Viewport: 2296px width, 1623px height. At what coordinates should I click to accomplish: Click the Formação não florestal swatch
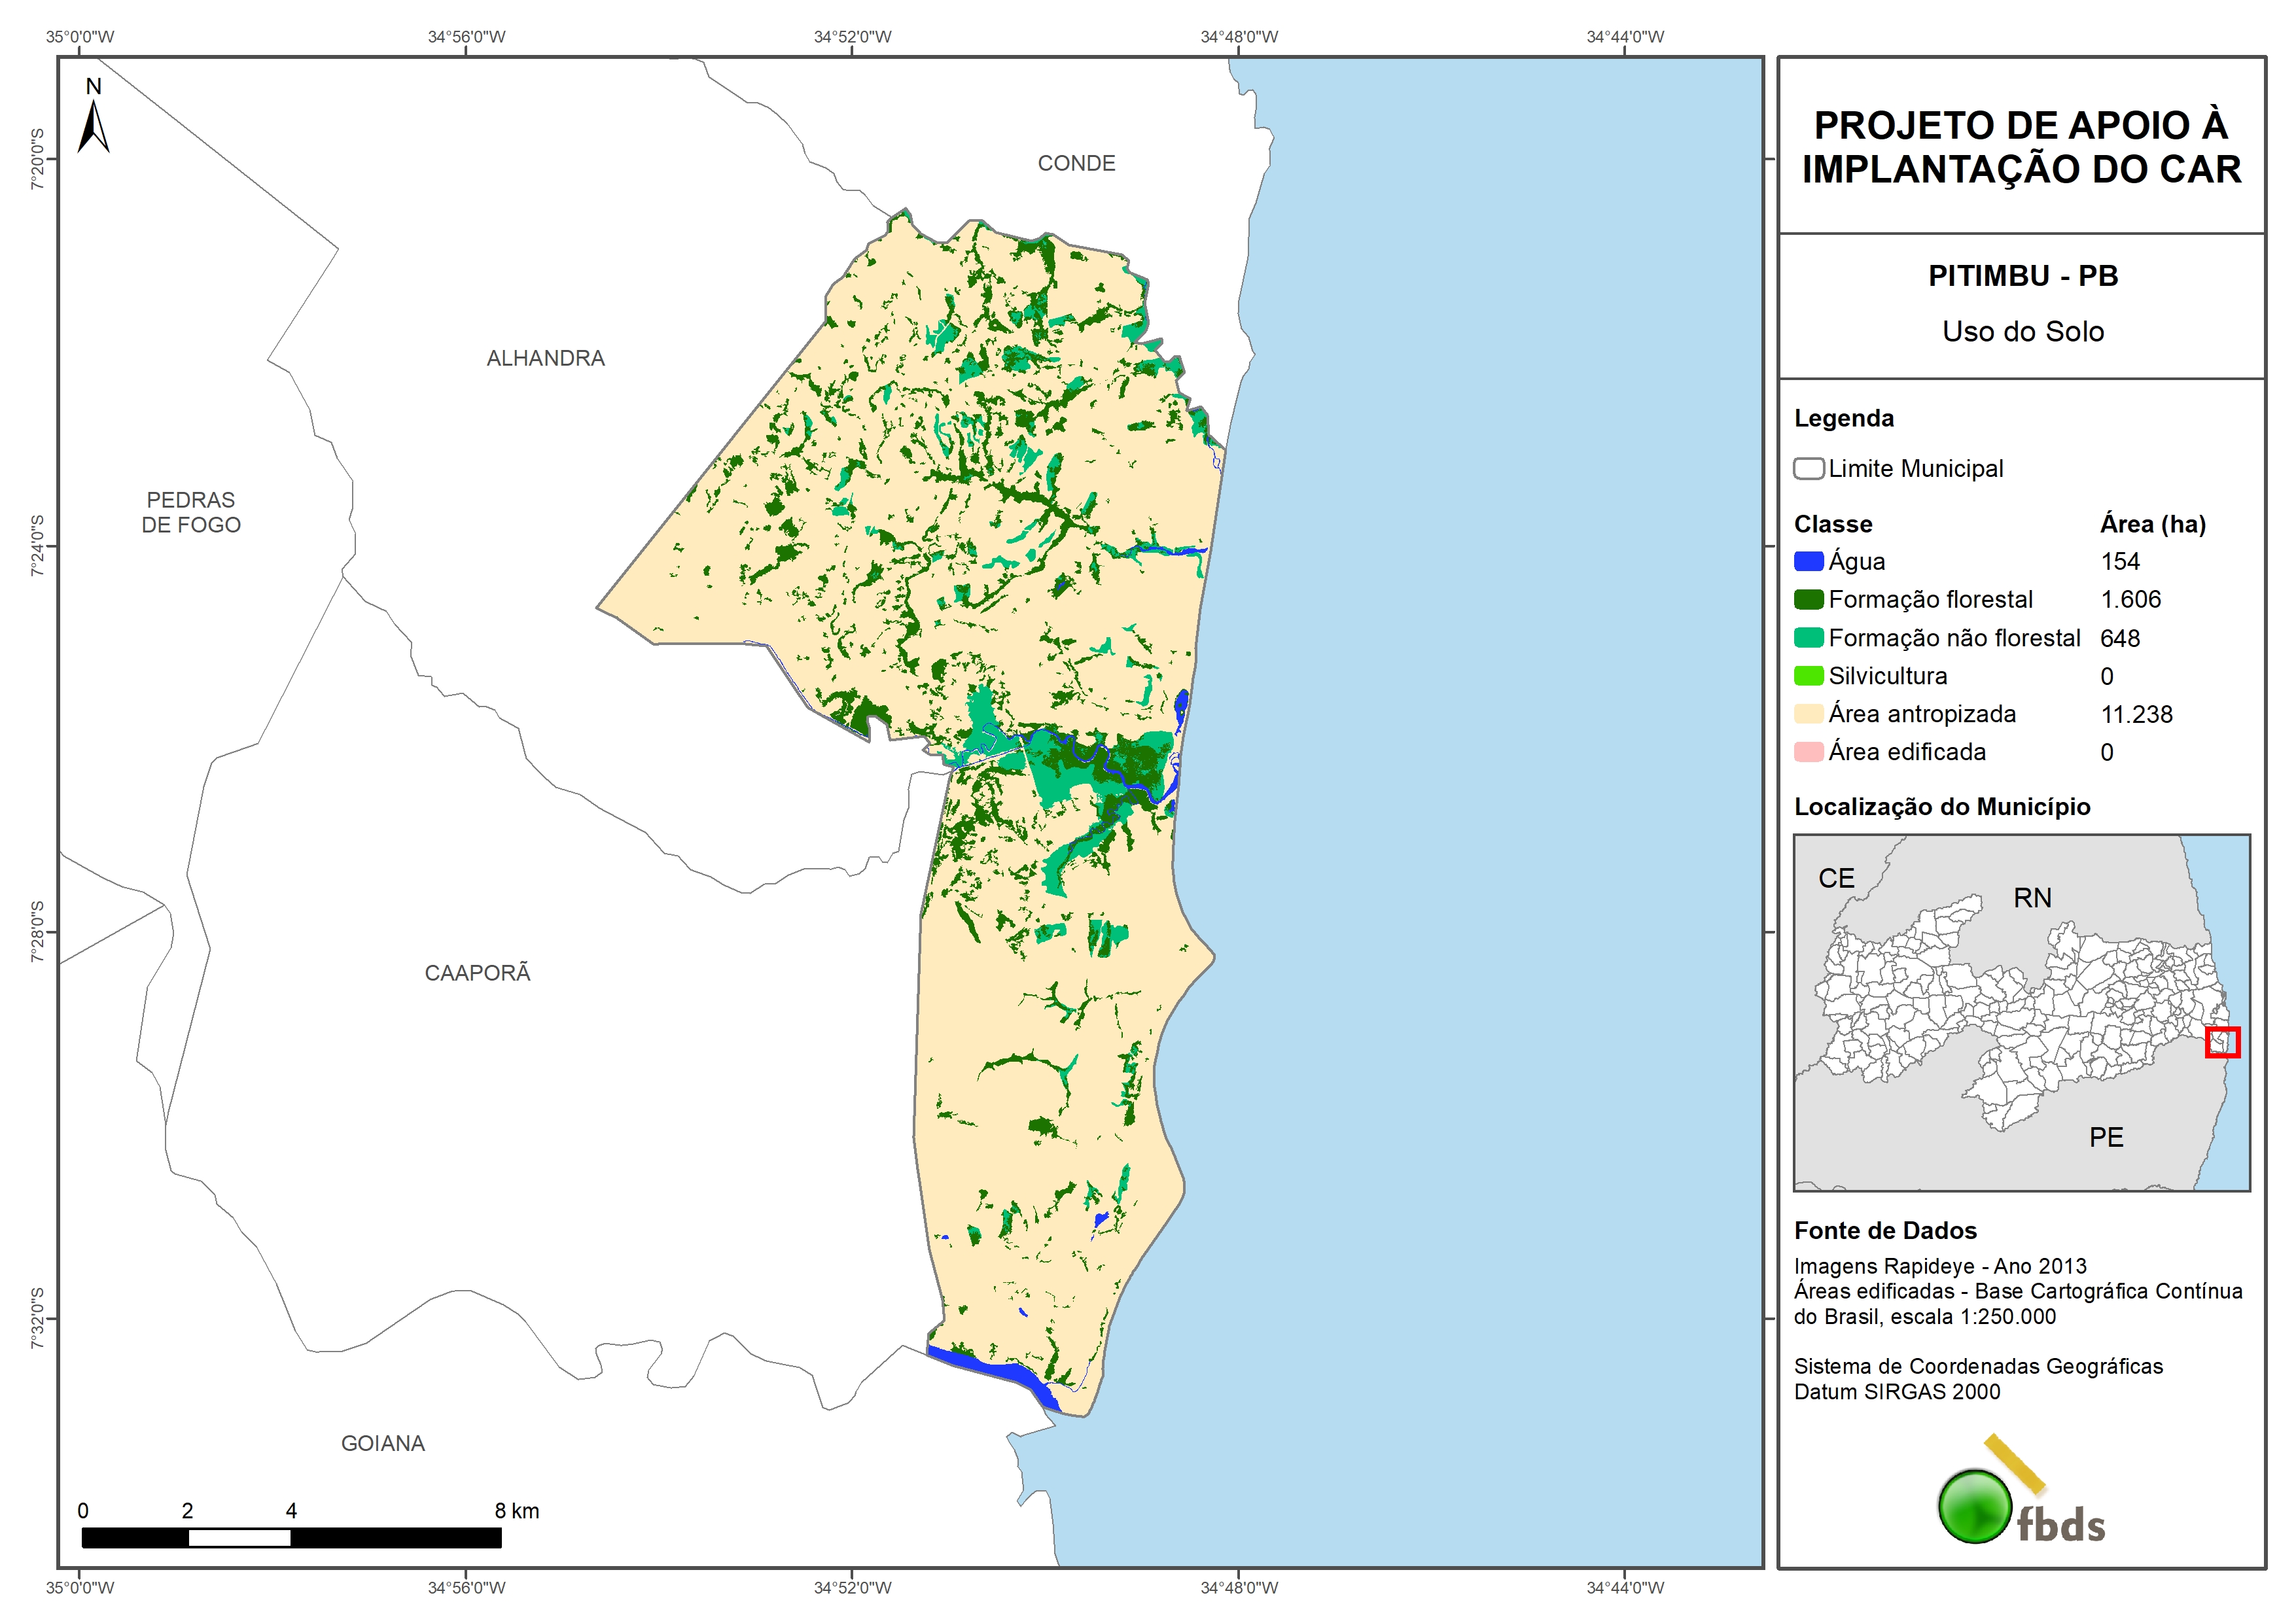pos(1808,638)
